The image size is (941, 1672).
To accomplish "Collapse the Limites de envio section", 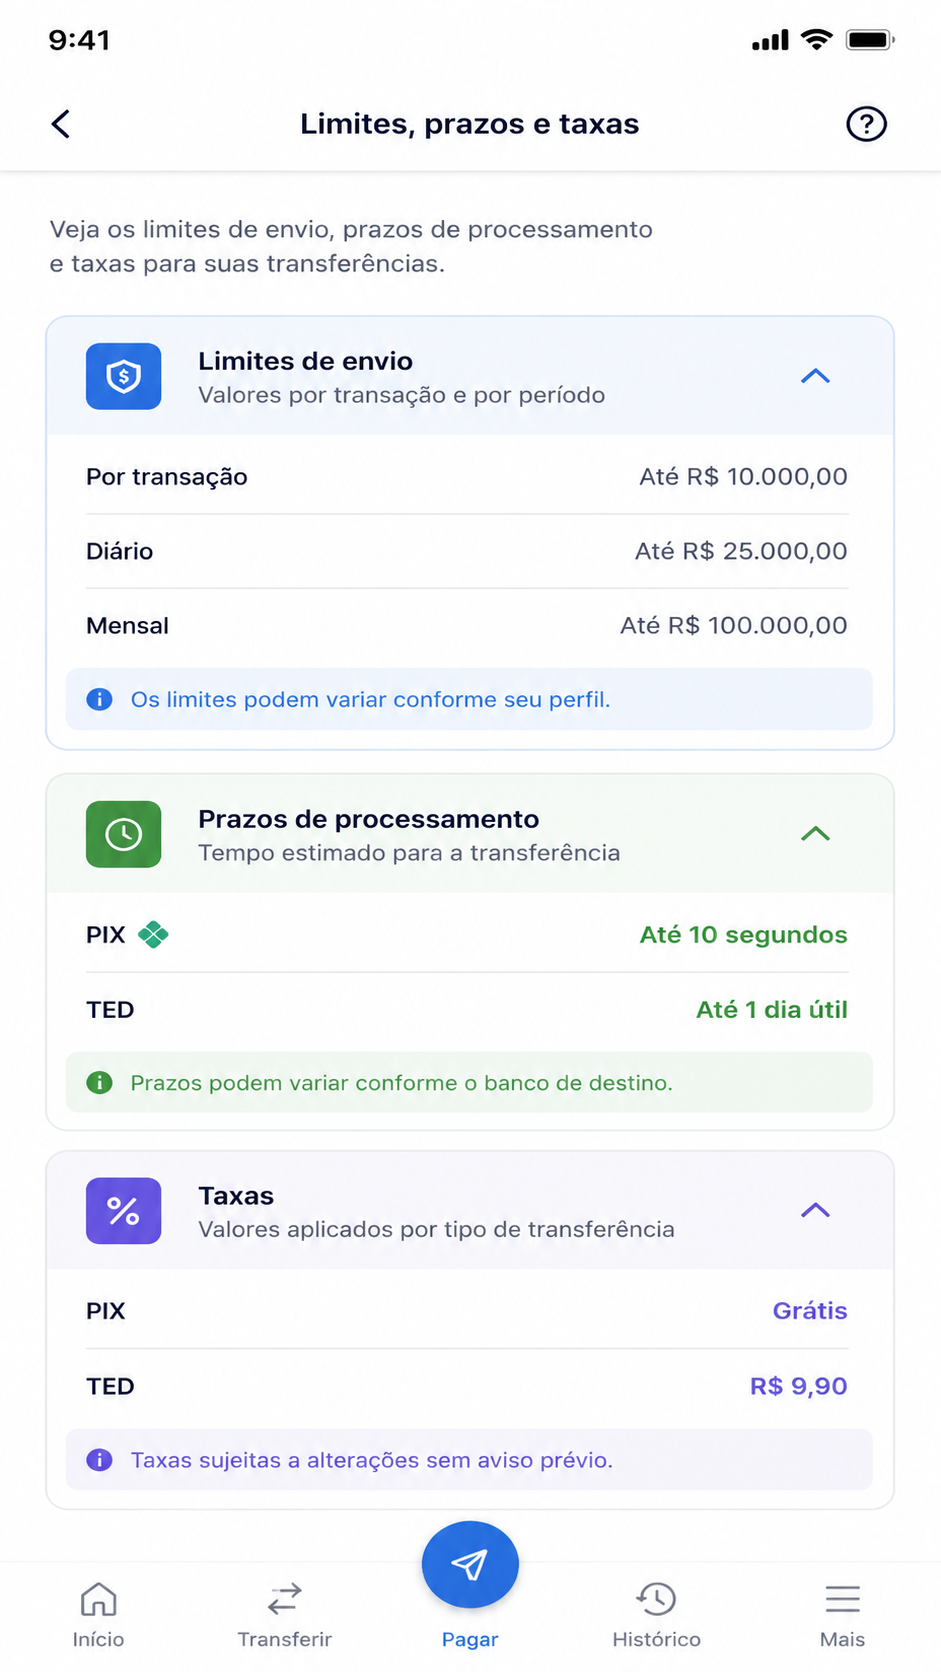I will coord(816,376).
